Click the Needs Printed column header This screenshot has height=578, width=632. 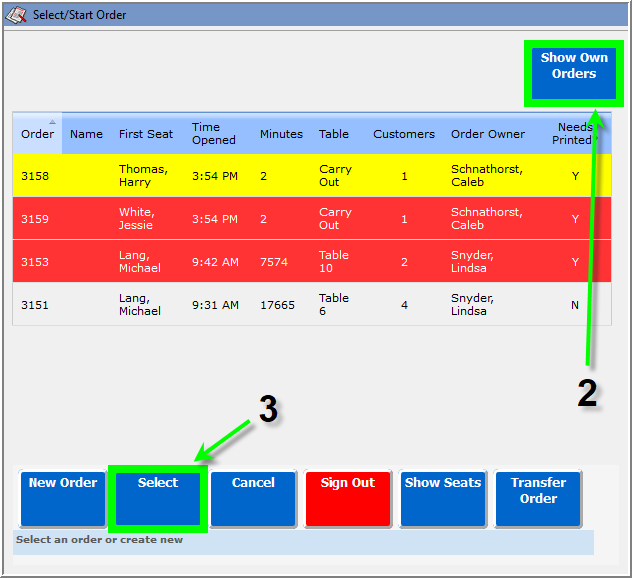[x=573, y=134]
